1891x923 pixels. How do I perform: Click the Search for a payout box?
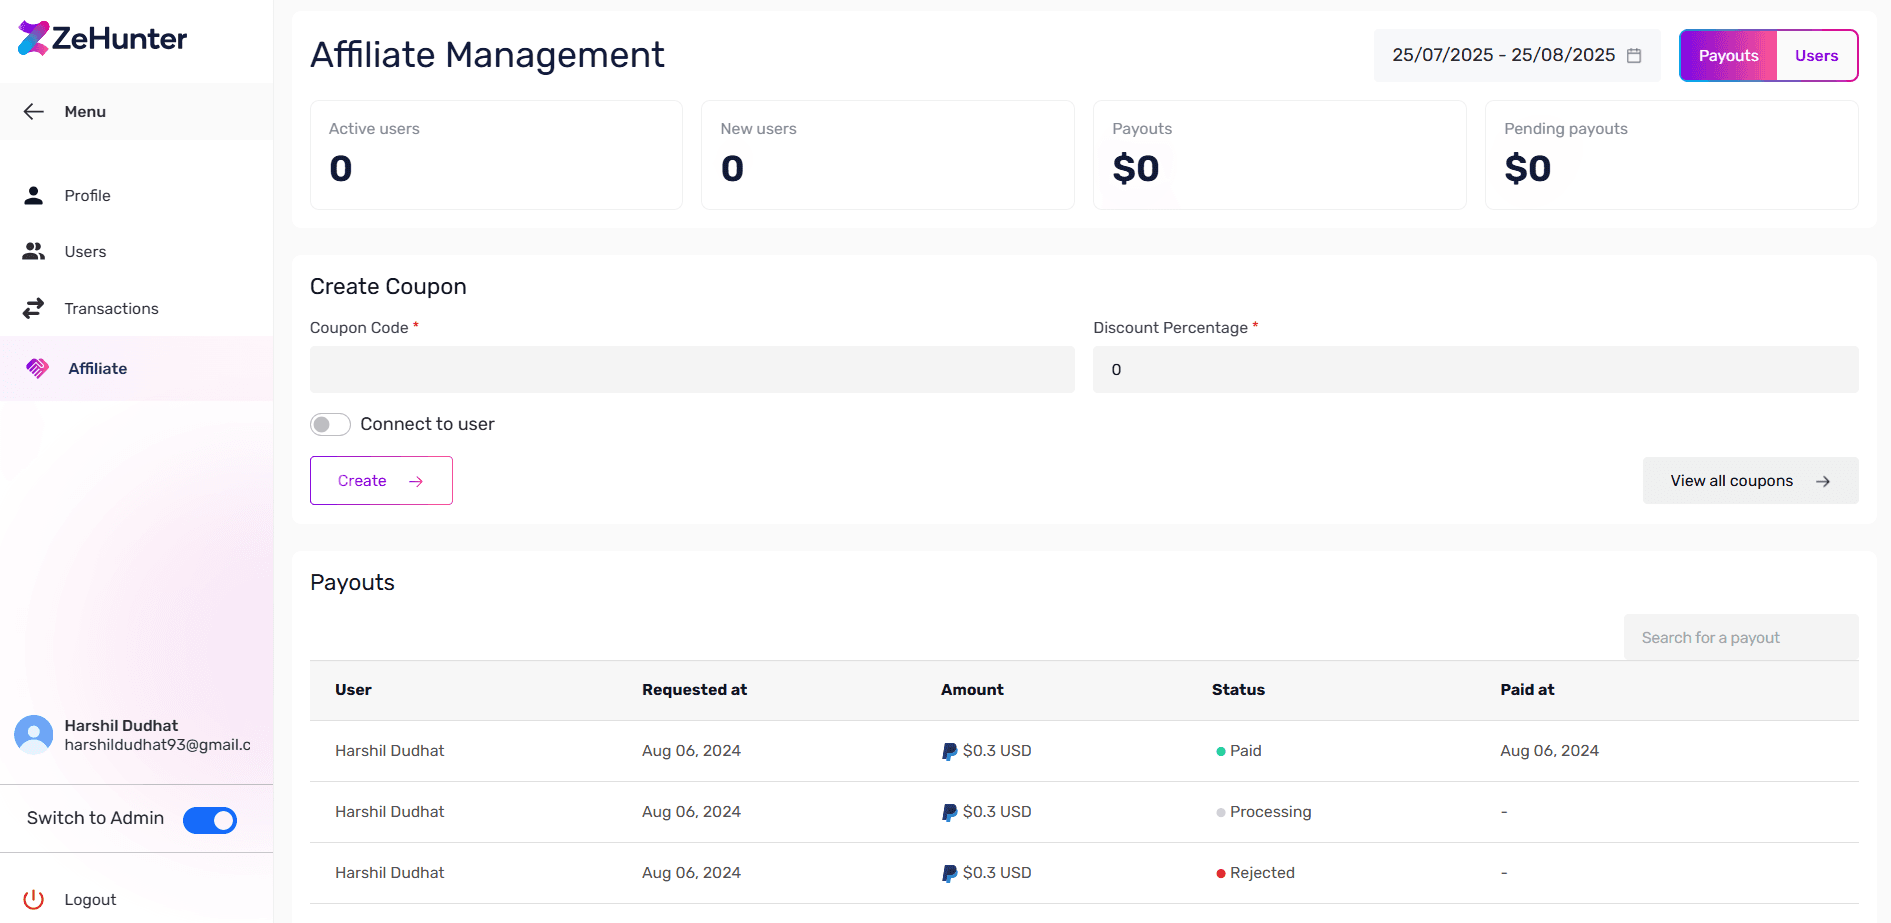click(x=1740, y=638)
